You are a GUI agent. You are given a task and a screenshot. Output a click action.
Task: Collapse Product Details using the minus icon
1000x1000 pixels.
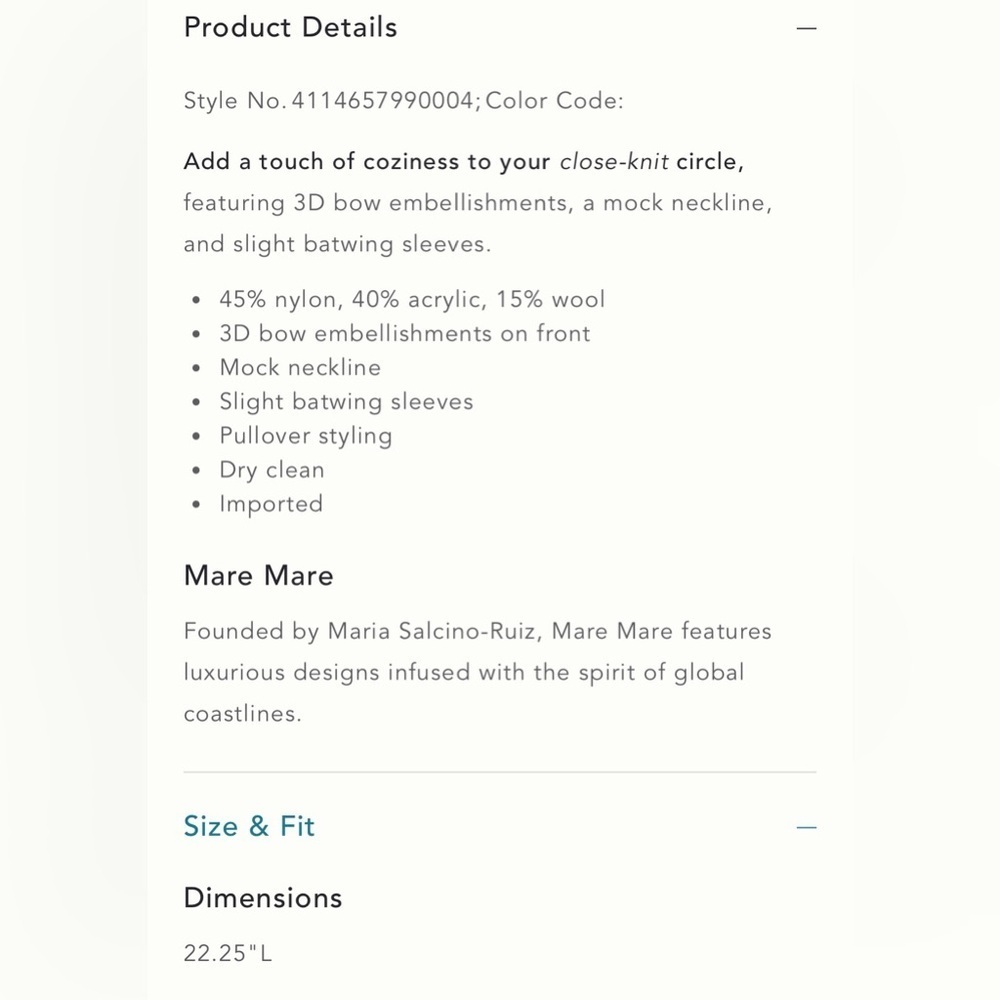(x=806, y=28)
